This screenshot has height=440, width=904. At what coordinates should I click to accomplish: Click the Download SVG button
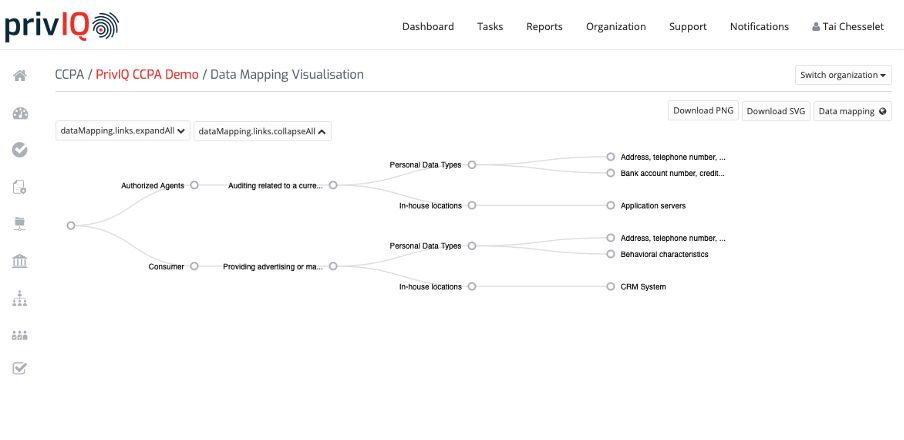tap(776, 111)
